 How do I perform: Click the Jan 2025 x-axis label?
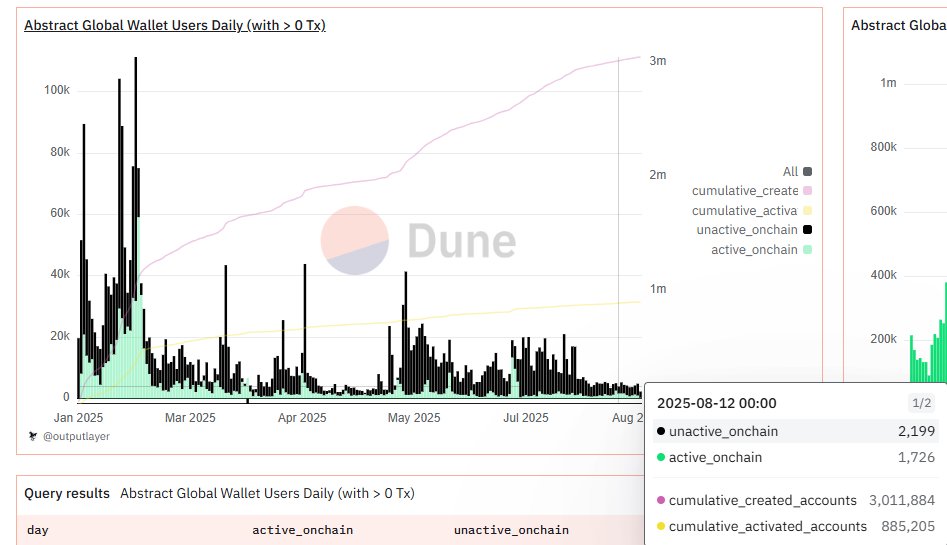coord(79,418)
